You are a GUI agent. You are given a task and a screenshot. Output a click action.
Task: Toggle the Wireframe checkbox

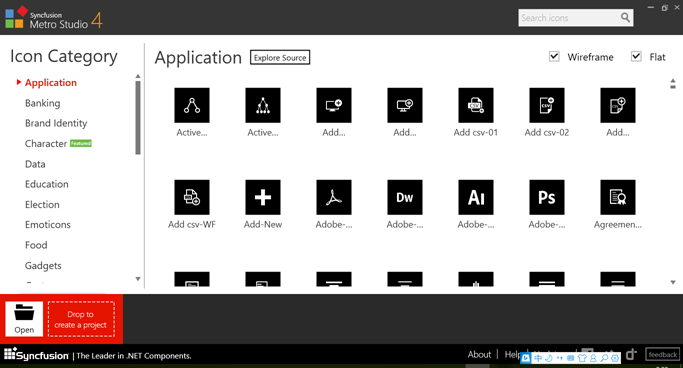click(x=554, y=57)
